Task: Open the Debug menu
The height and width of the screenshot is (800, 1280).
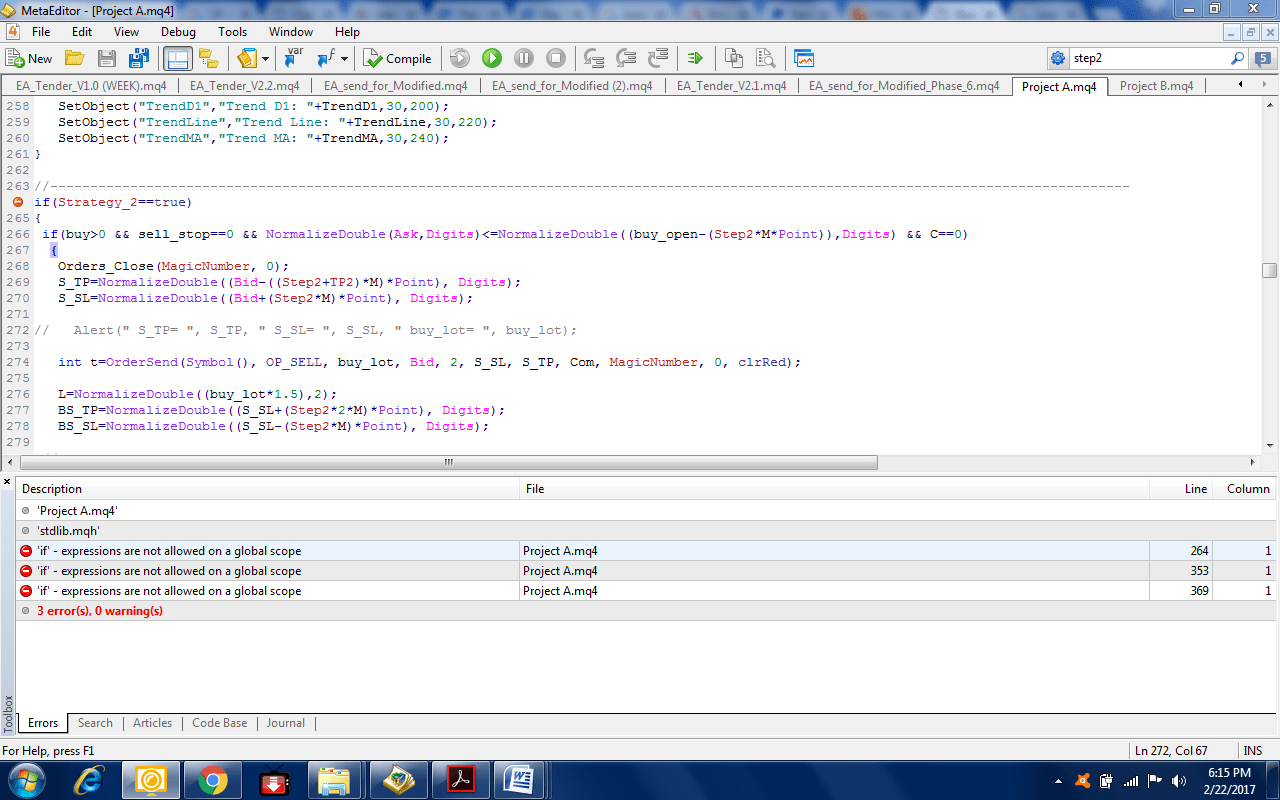Action: (x=177, y=31)
